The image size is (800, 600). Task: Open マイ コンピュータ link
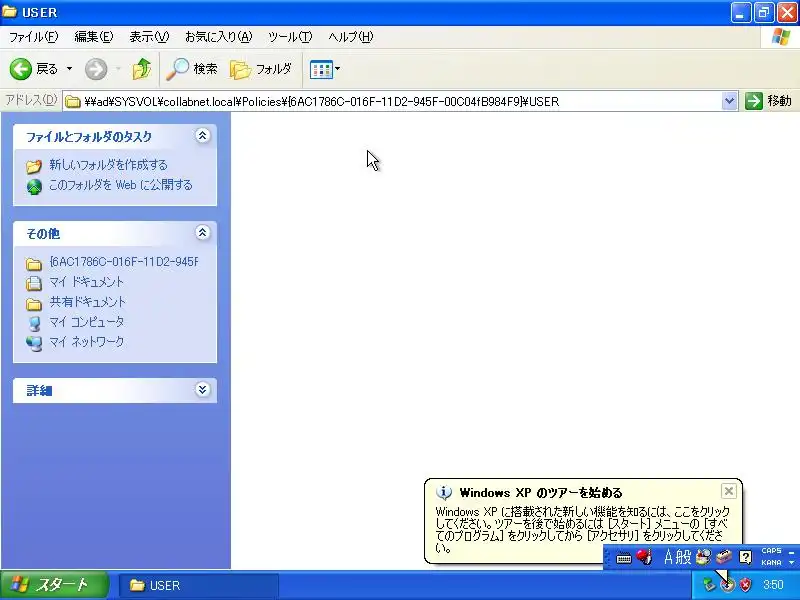pos(86,322)
